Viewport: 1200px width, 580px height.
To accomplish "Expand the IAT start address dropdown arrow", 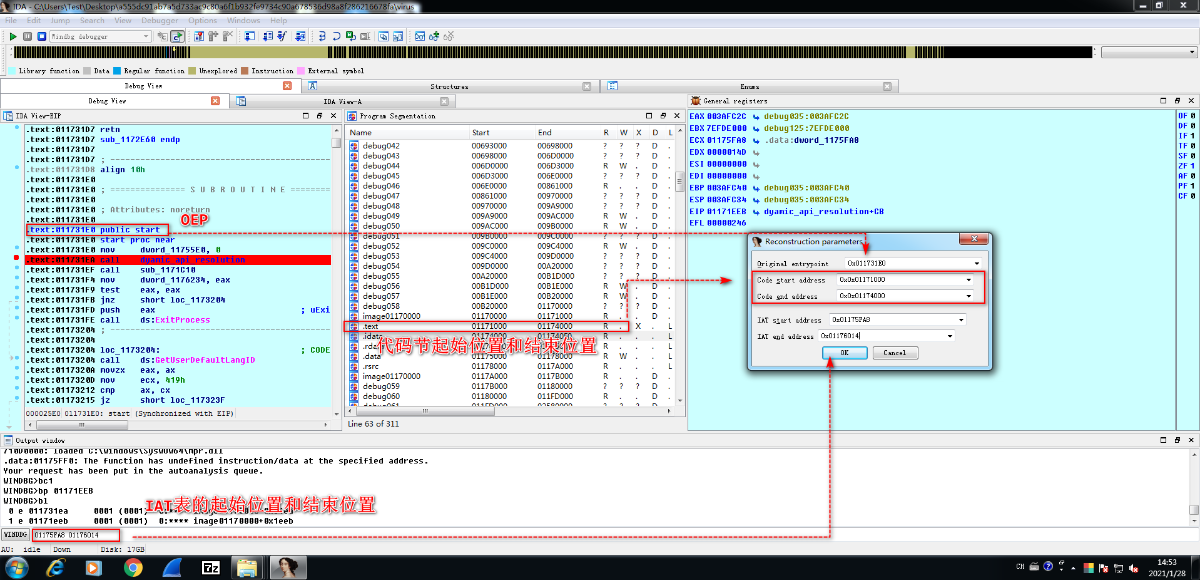I will tap(961, 319).
